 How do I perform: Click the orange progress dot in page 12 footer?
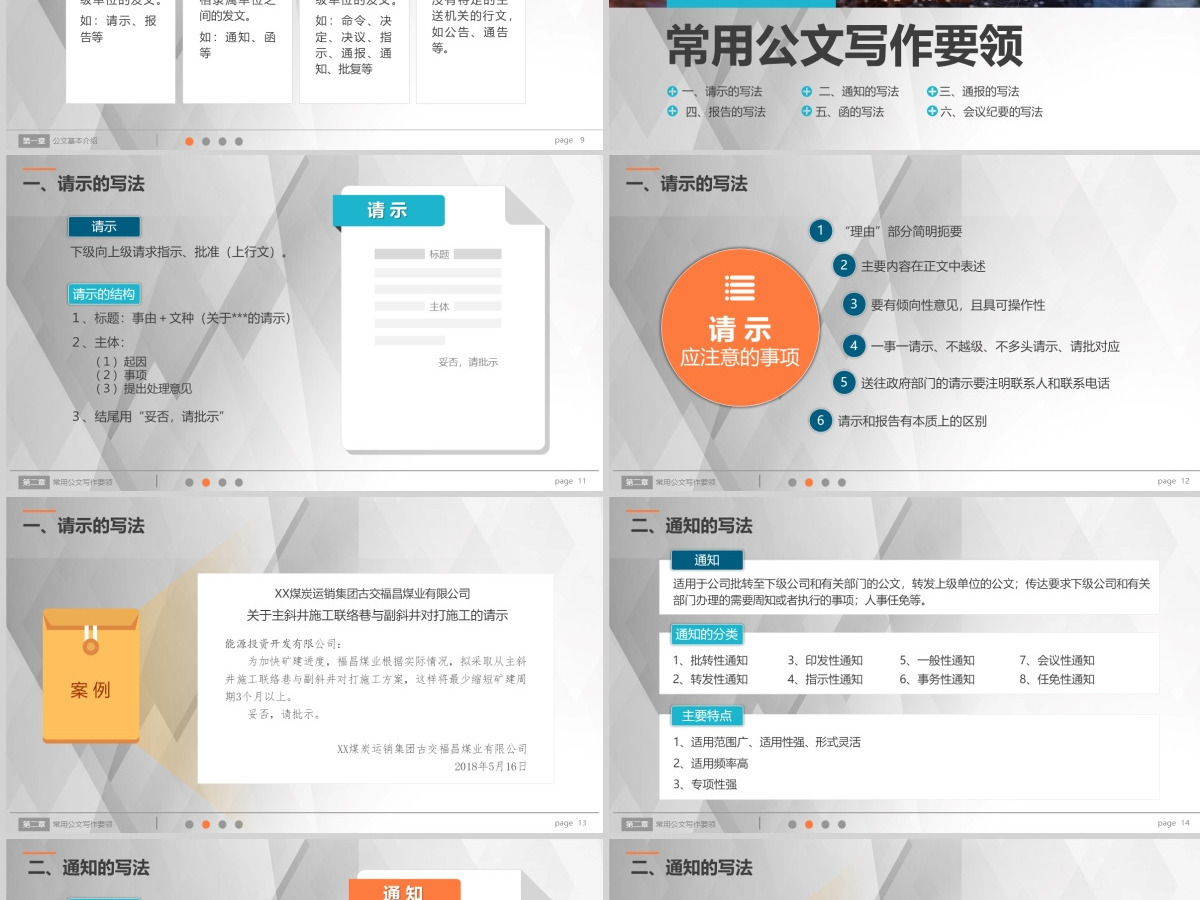coord(809,482)
